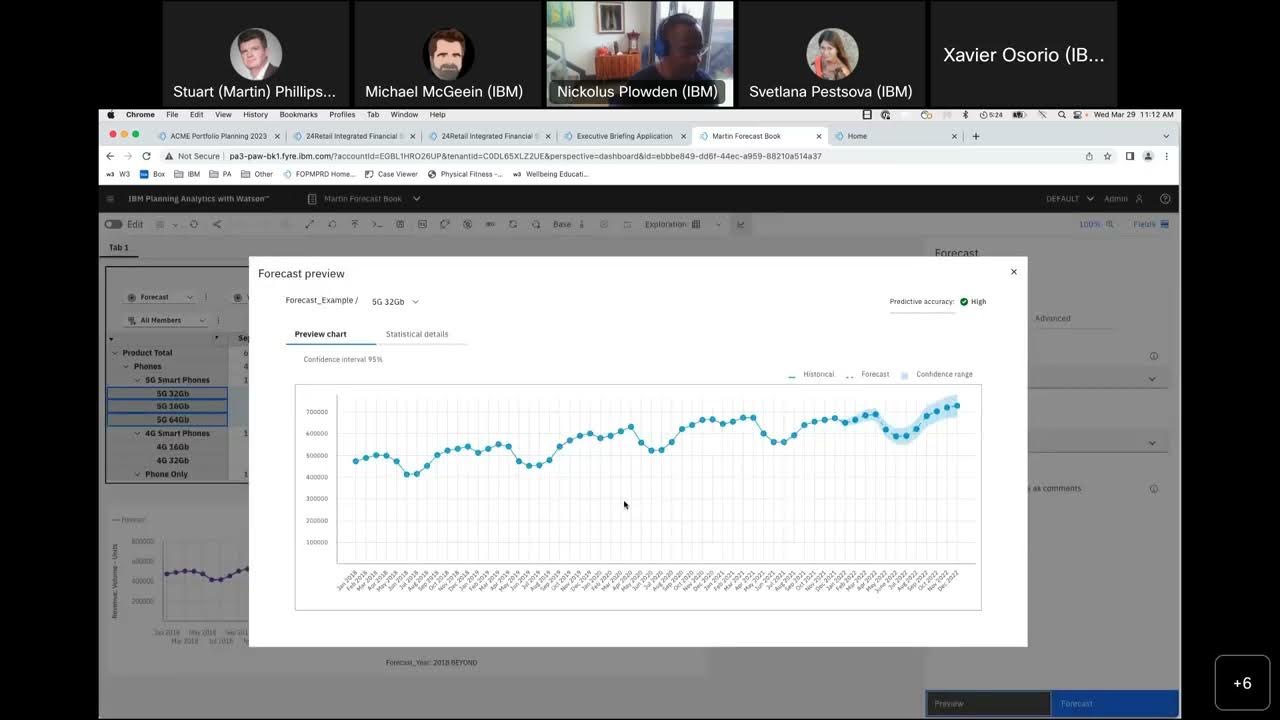Toggle the Edit mode switch

pos(113,224)
